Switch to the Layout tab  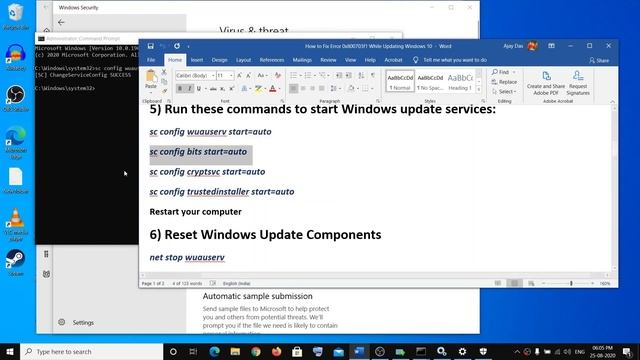[243, 60]
